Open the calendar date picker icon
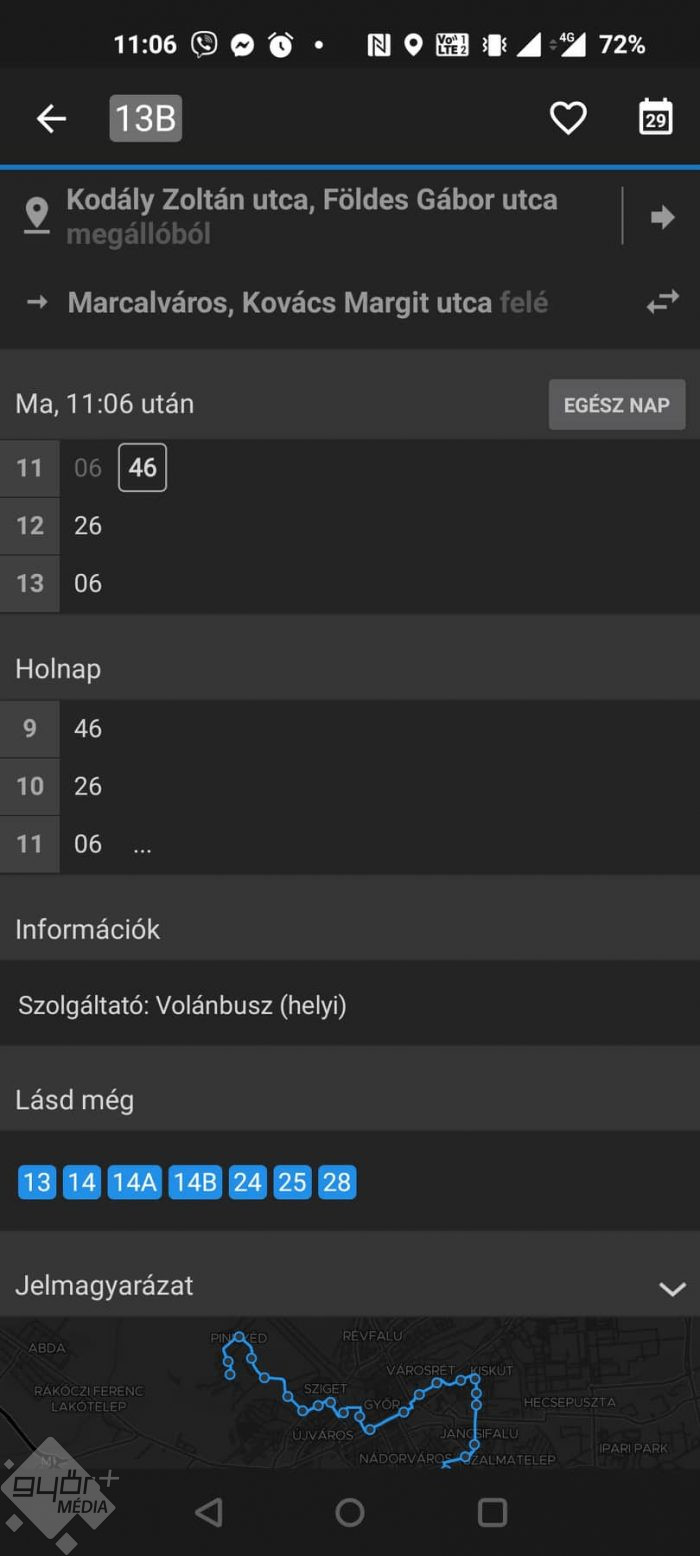The width and height of the screenshot is (700, 1556). (x=655, y=118)
